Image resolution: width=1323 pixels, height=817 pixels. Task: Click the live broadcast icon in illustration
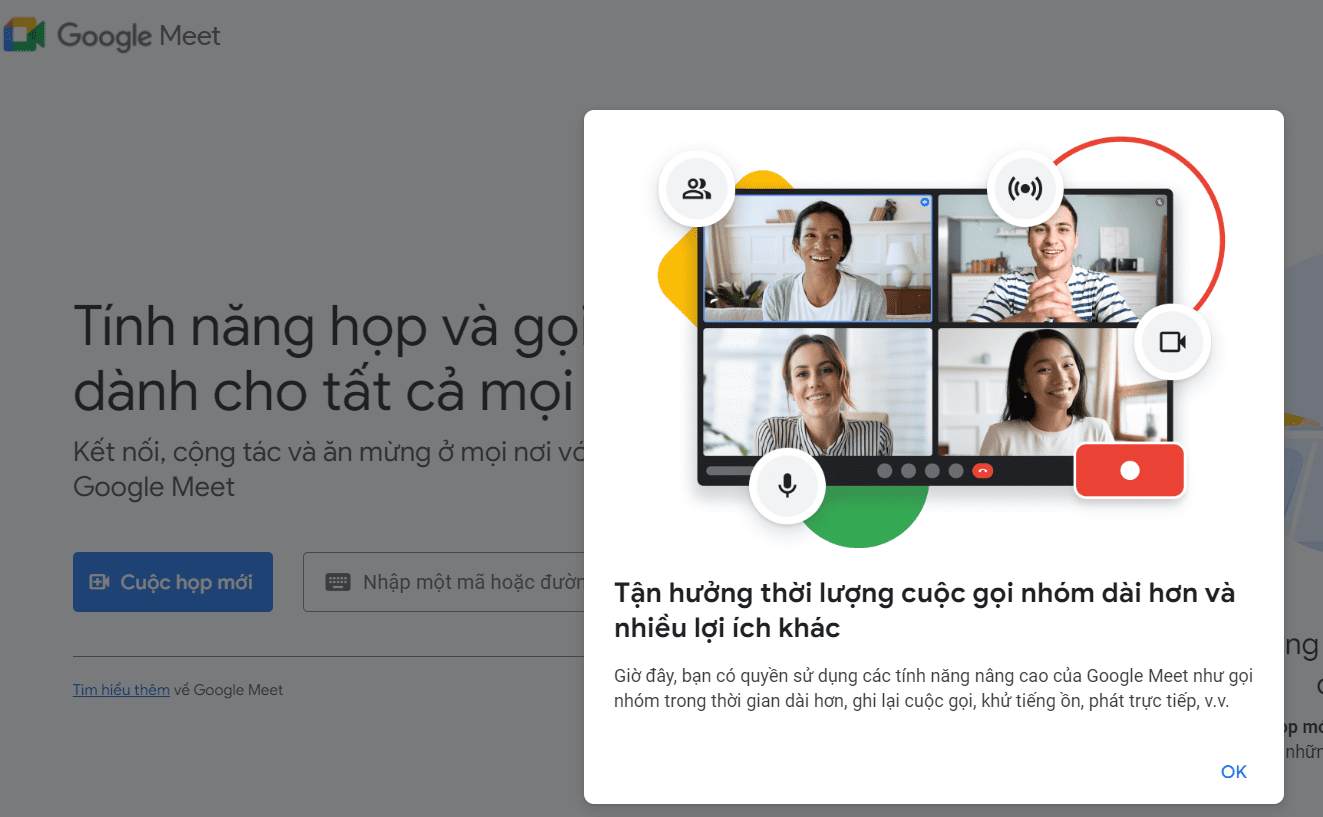[x=1025, y=188]
